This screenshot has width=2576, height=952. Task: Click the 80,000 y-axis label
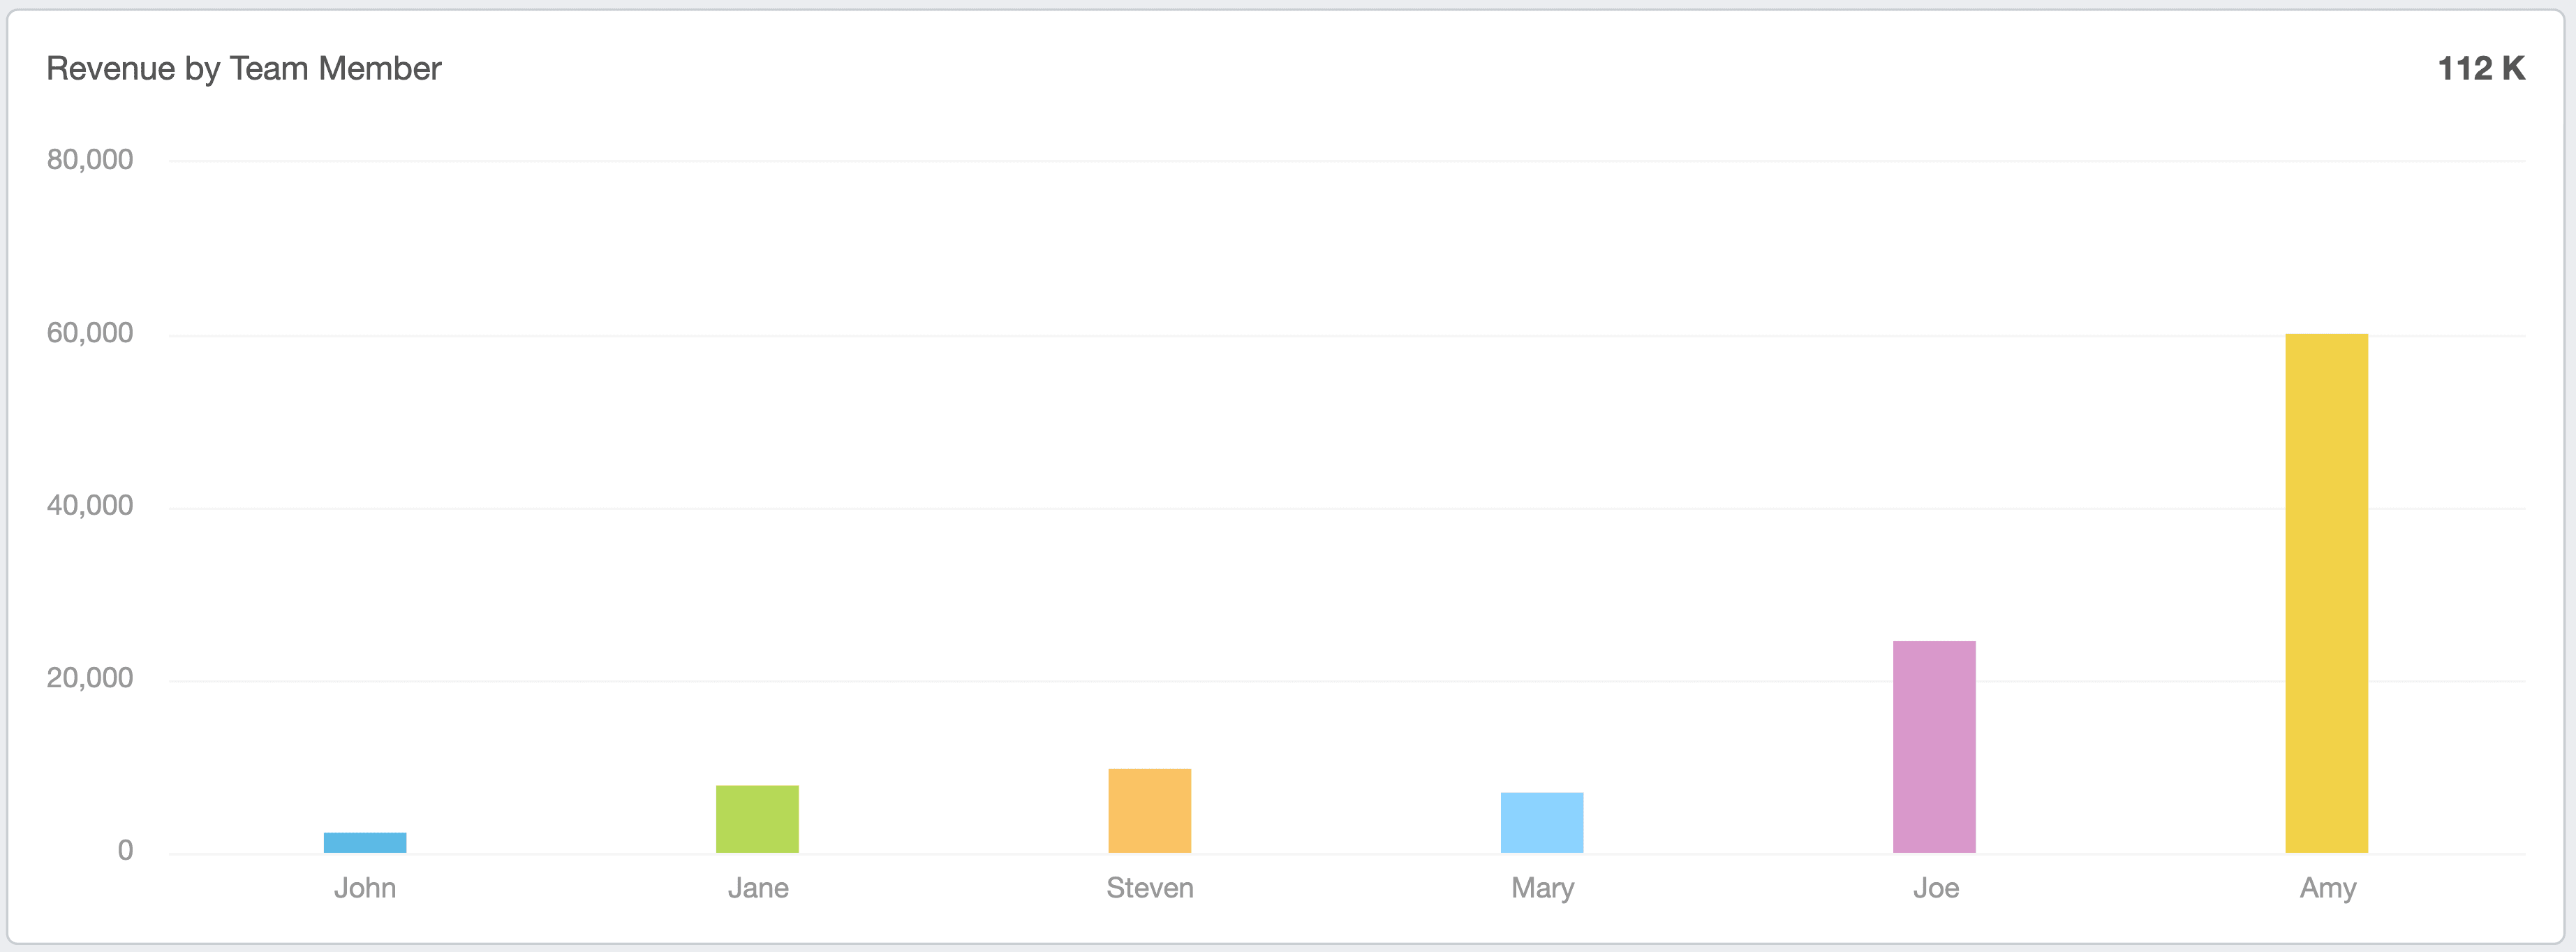[90, 160]
